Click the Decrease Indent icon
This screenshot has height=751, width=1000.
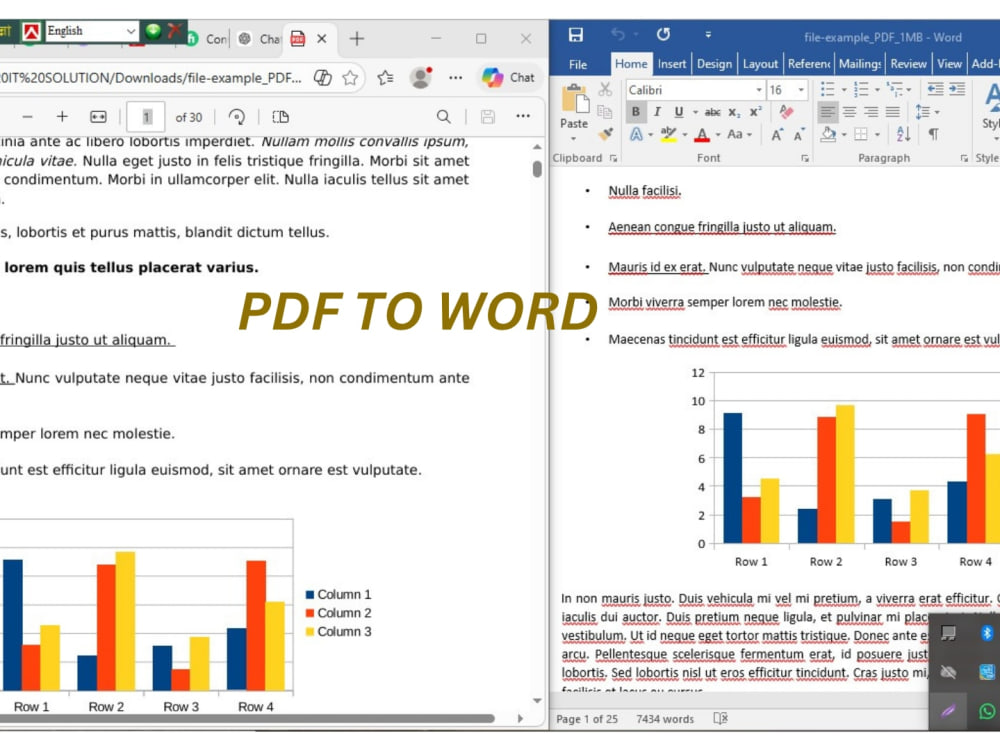[x=935, y=89]
